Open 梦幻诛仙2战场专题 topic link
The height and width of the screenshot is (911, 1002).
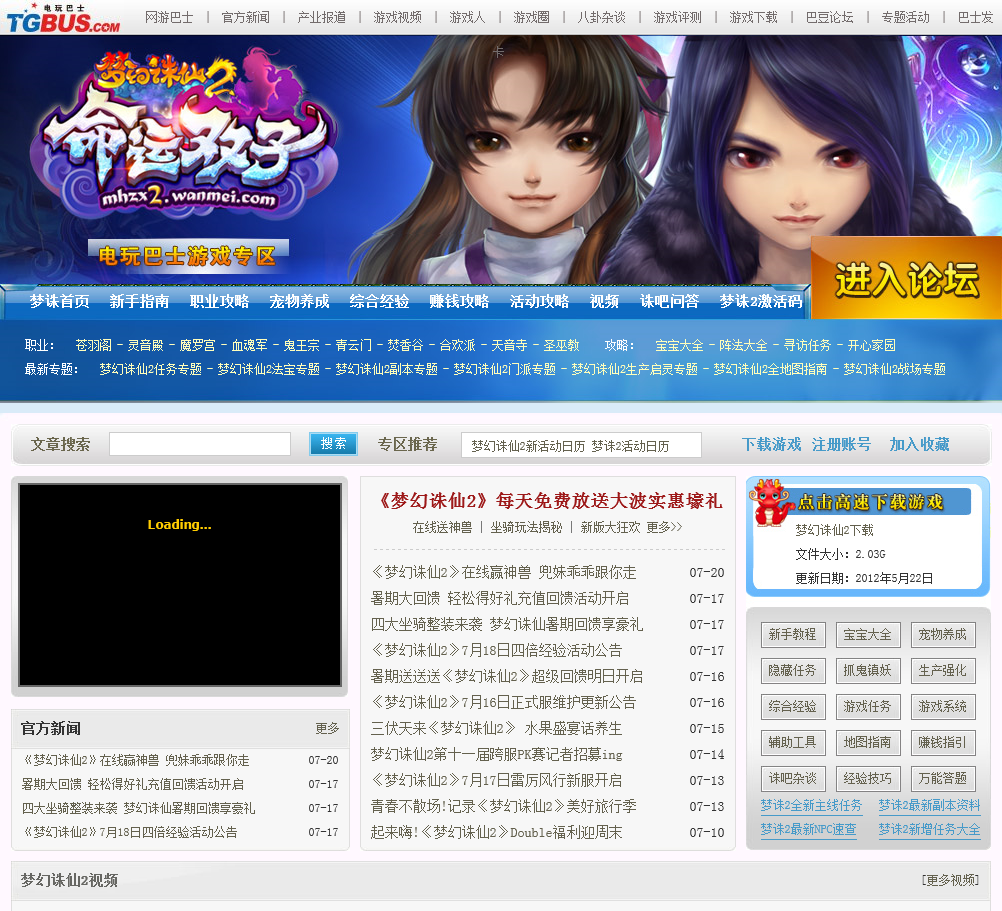pyautogui.click(x=894, y=369)
